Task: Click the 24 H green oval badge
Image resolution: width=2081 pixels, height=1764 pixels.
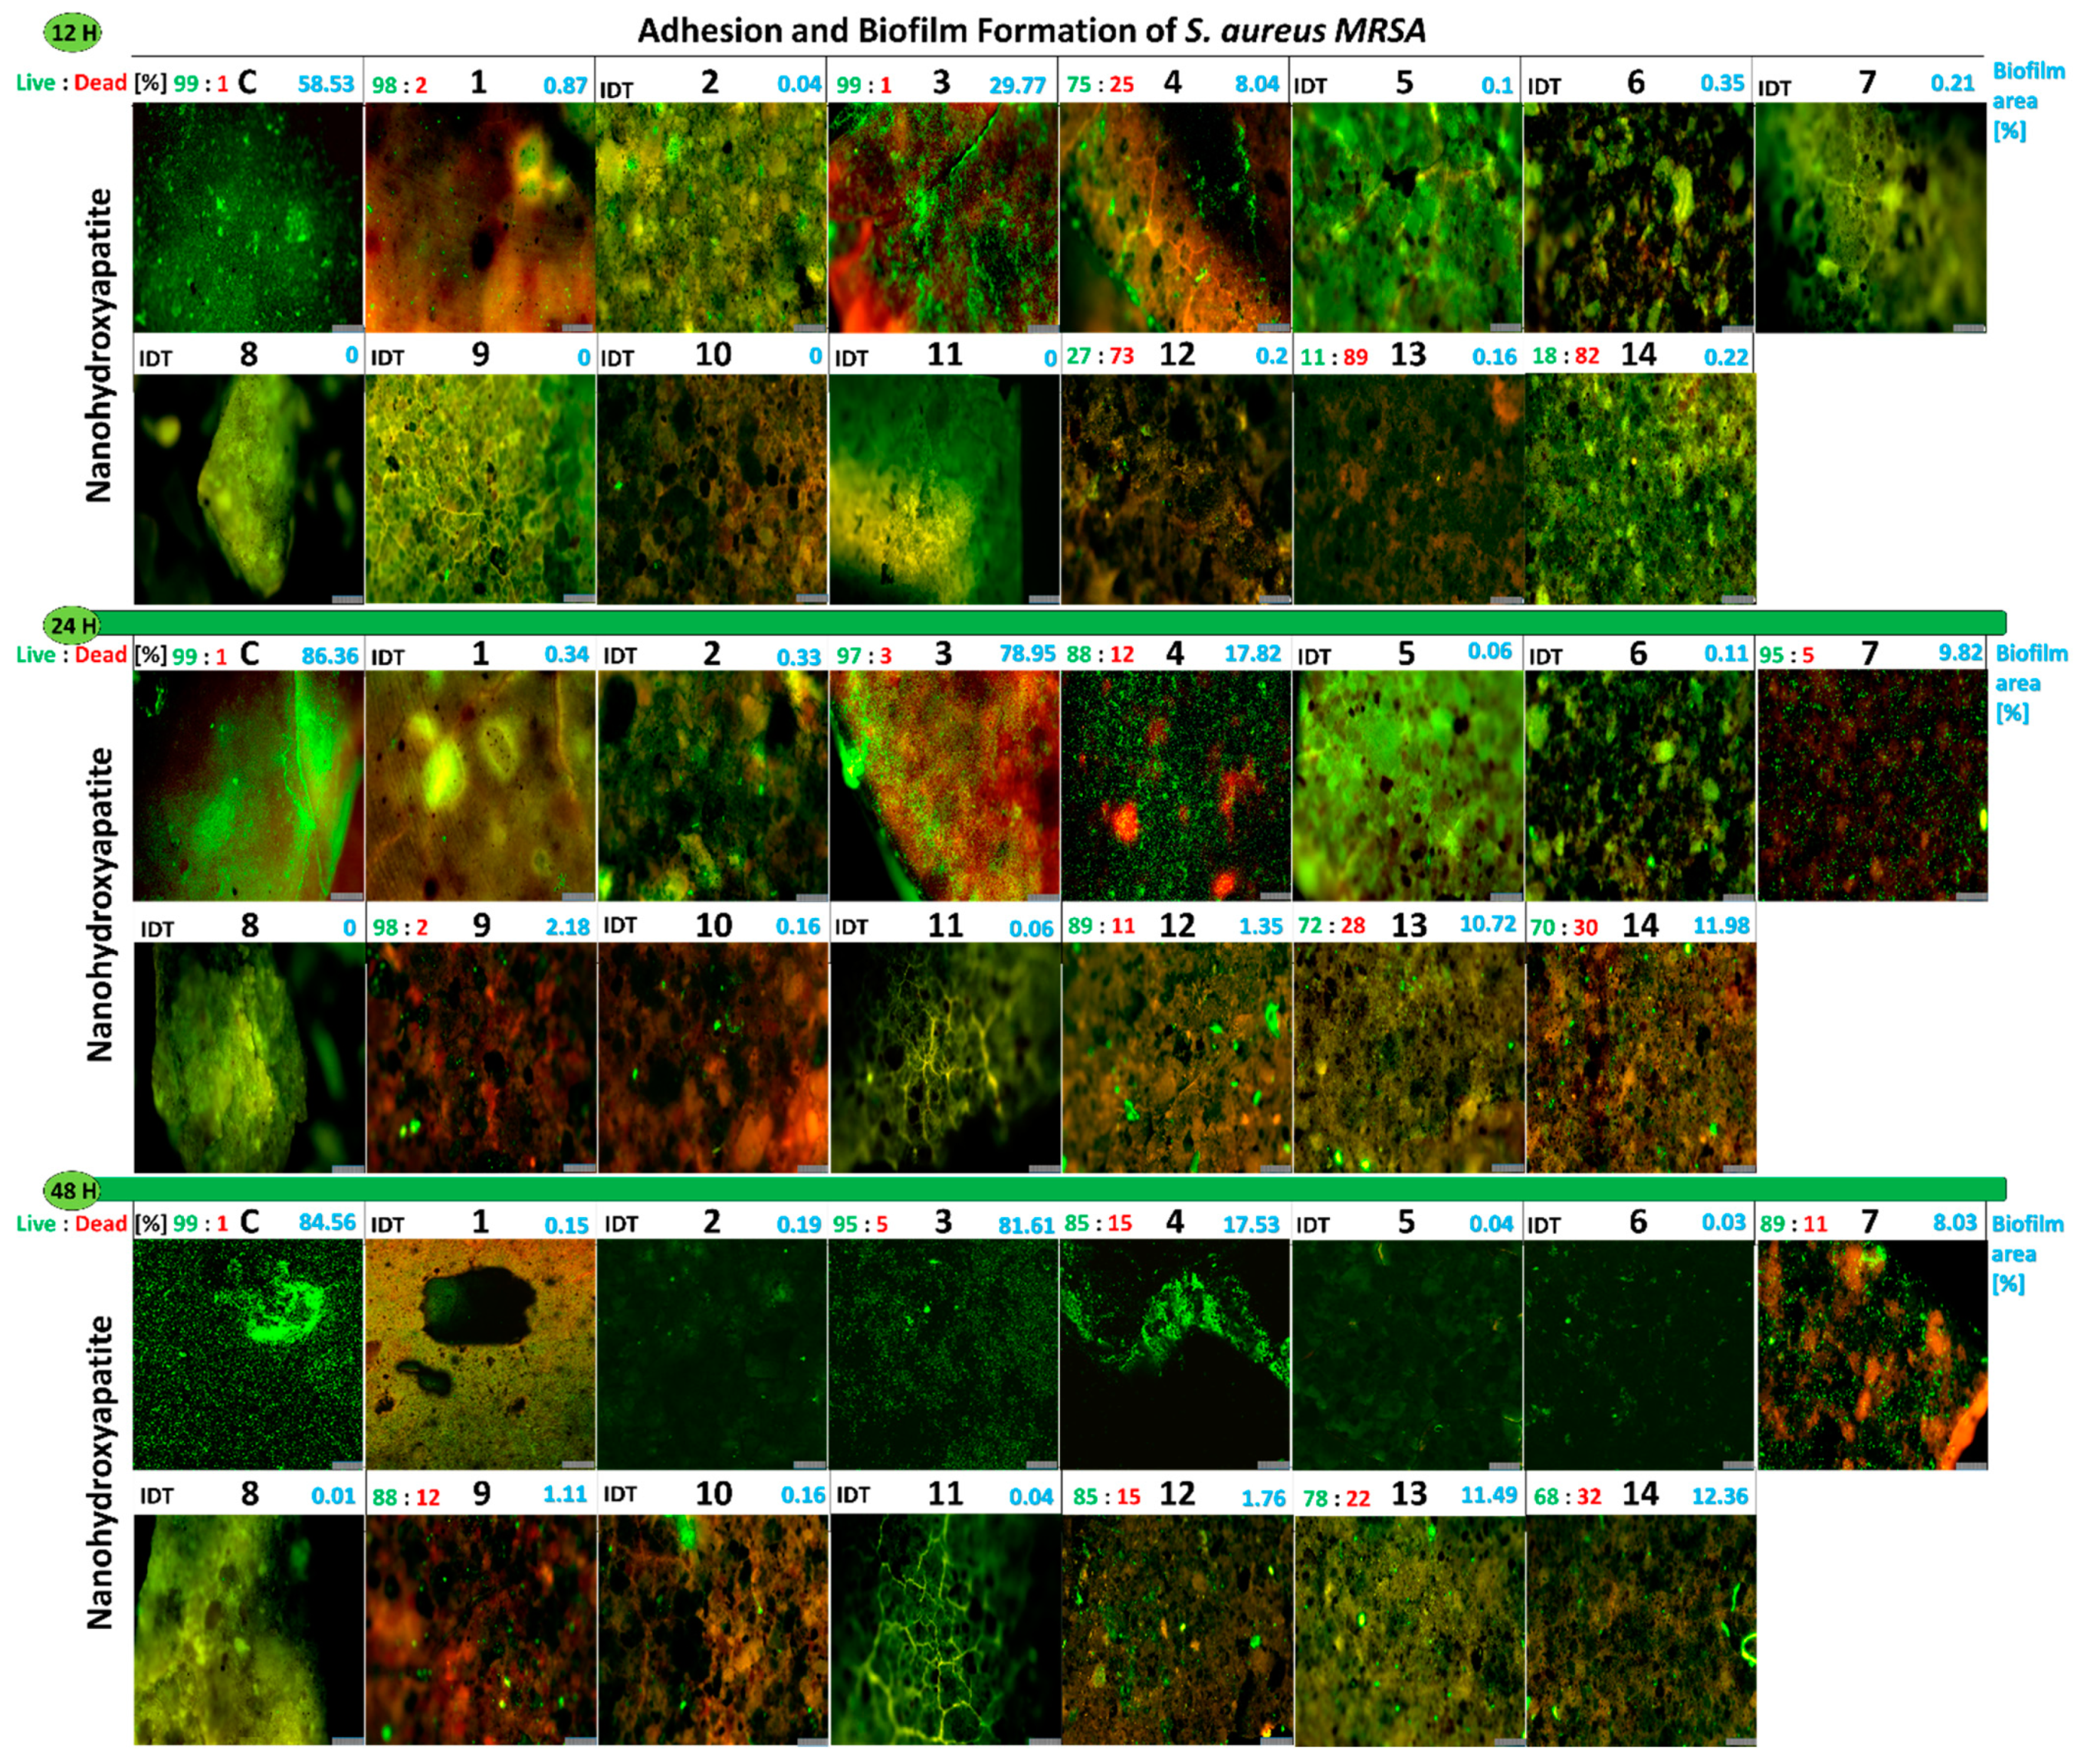Action: (71, 626)
